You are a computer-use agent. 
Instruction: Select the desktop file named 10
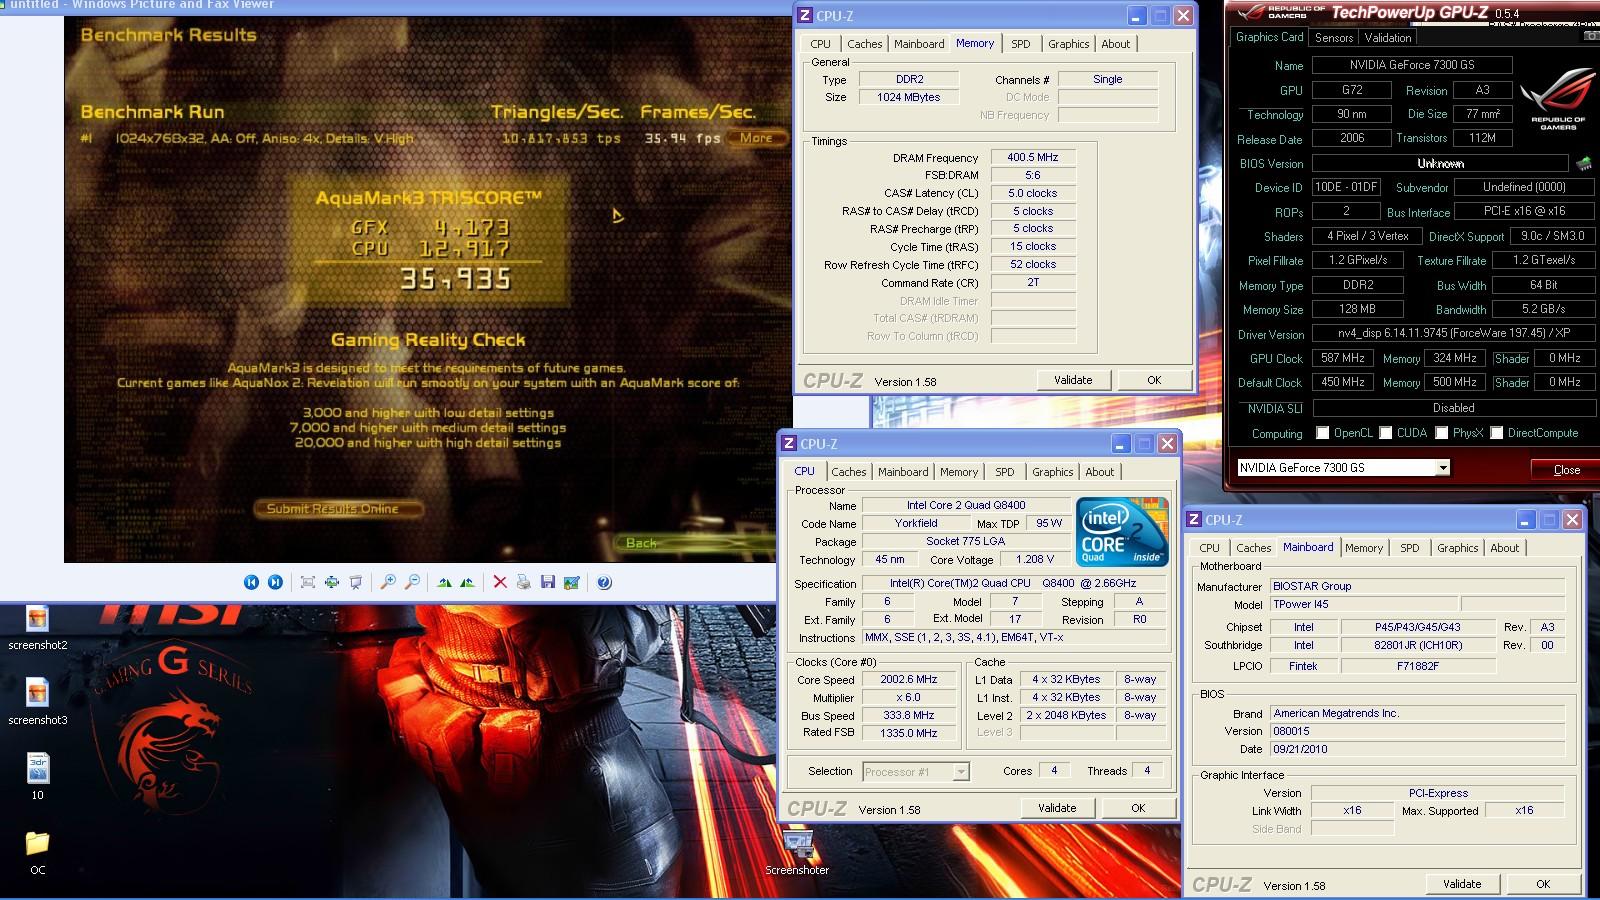(38, 777)
